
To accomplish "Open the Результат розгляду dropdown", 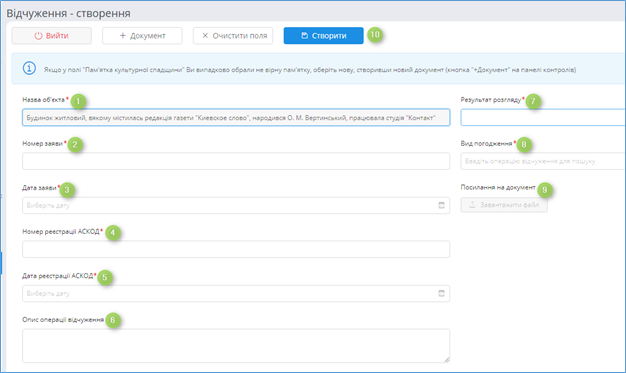I will point(543,117).
